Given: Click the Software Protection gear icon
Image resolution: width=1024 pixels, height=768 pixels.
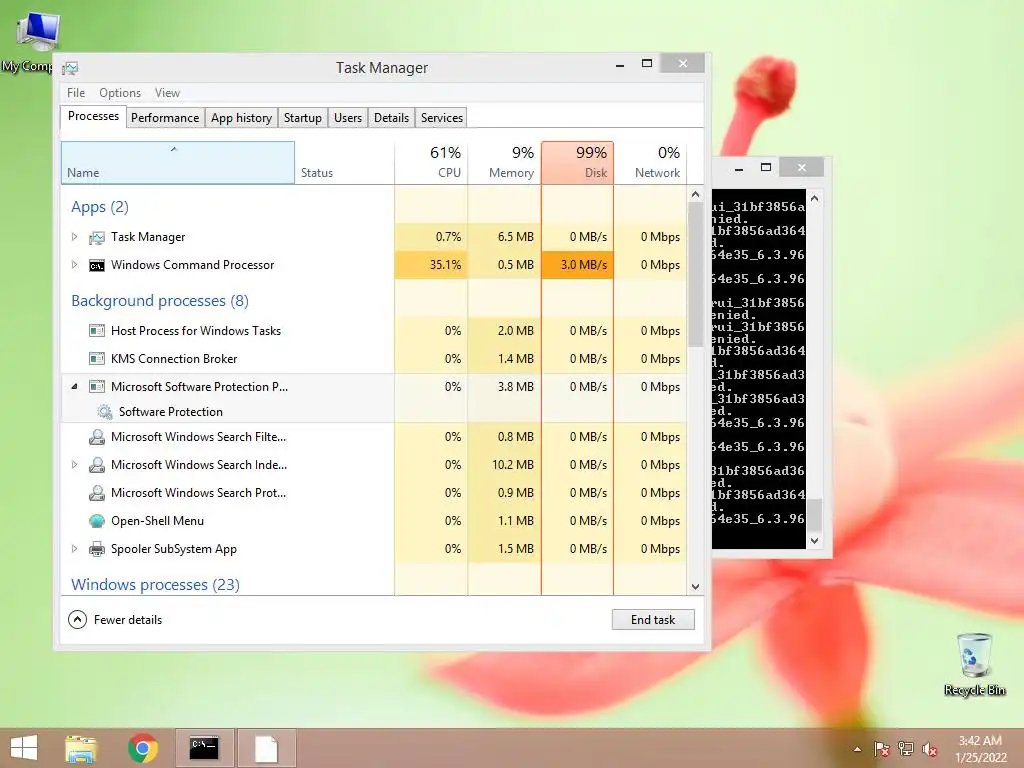Looking at the screenshot, I should 104,411.
